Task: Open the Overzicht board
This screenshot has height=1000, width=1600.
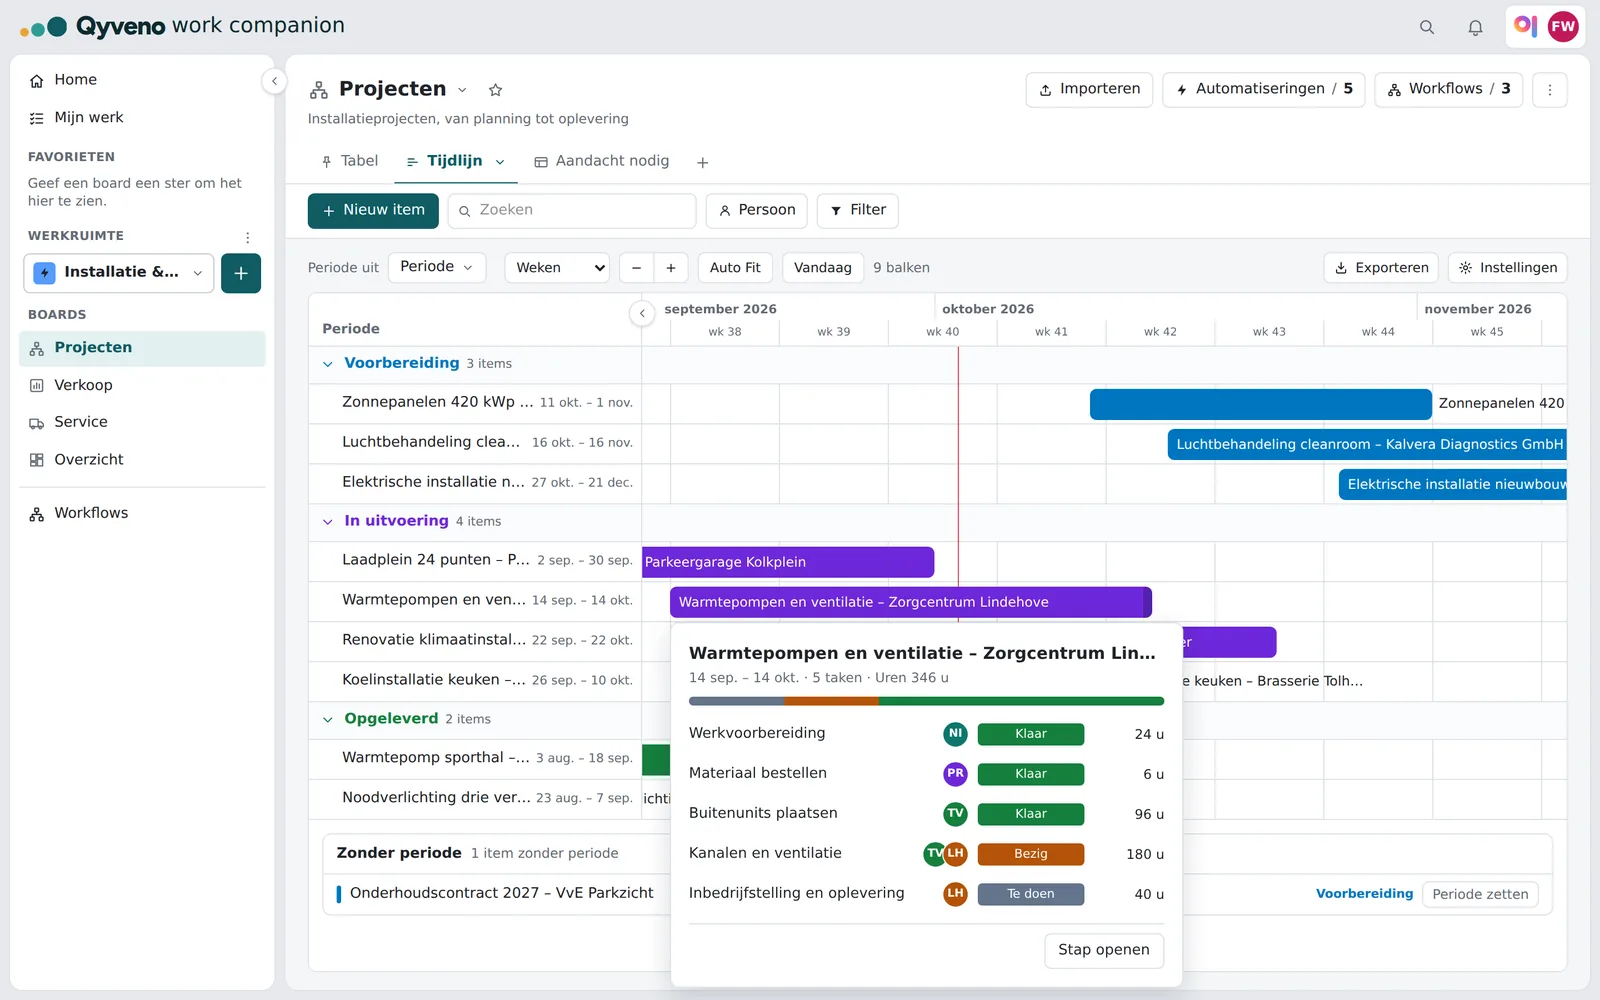Action: tap(142, 460)
